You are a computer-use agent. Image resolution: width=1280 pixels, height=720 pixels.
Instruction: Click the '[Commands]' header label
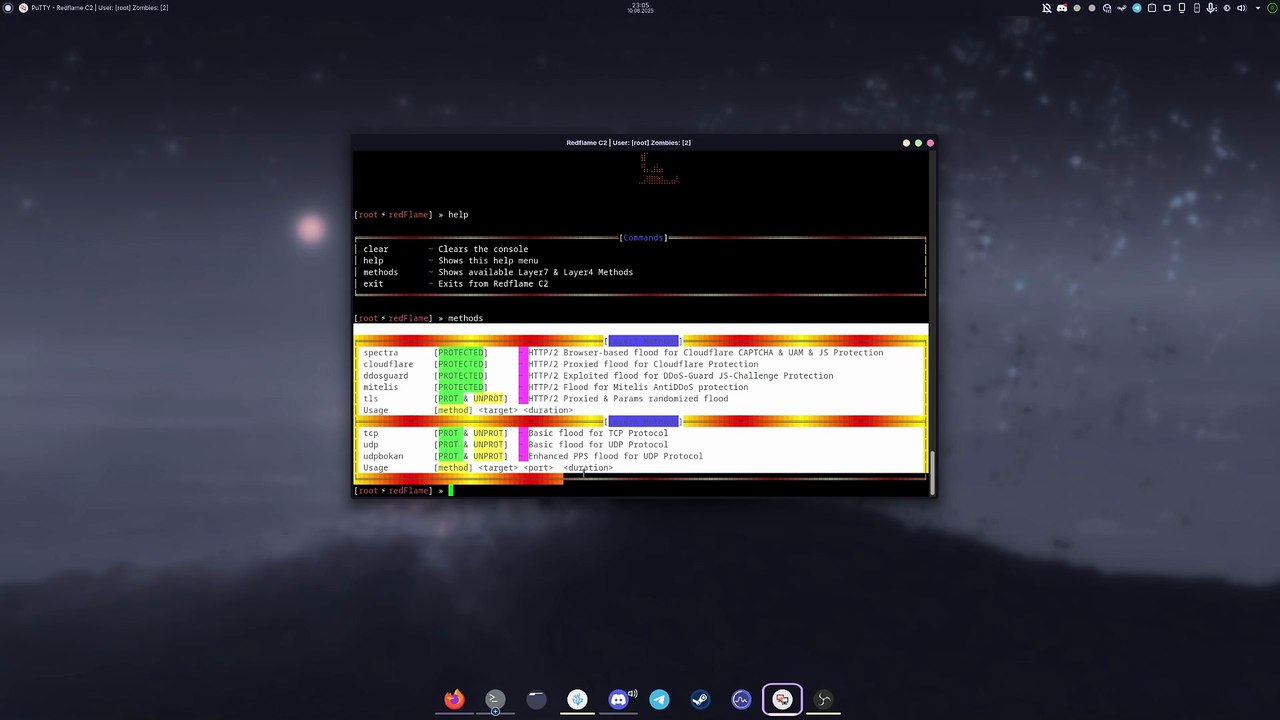click(x=643, y=238)
